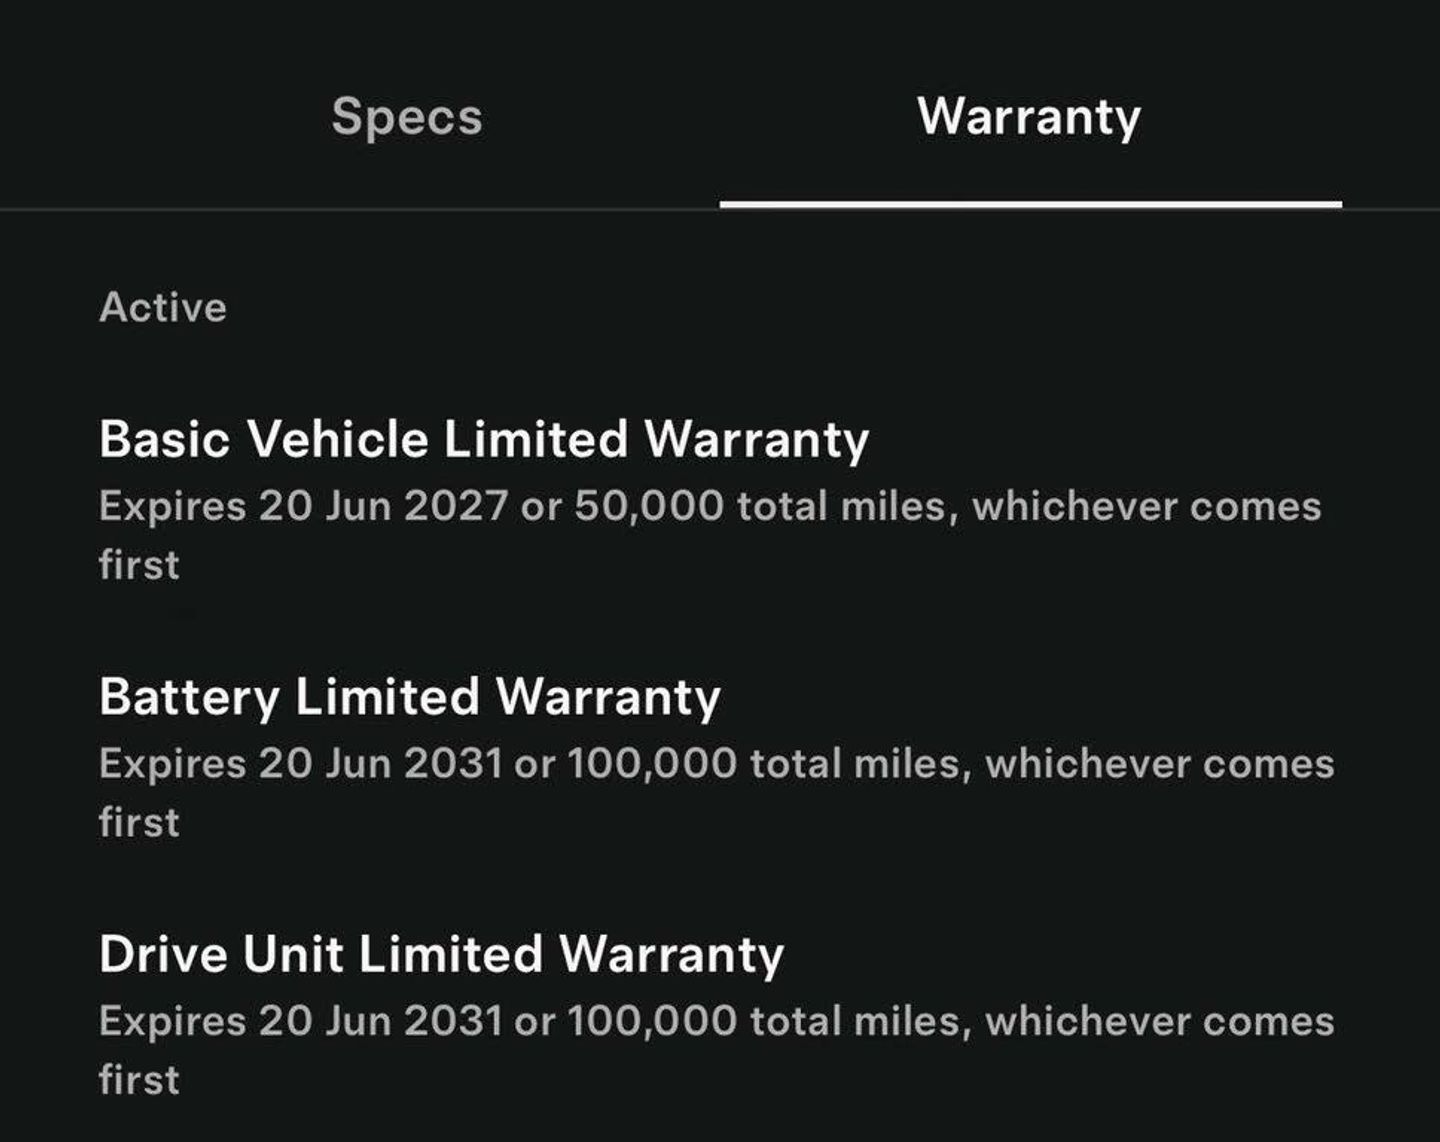This screenshot has width=1440, height=1142.
Task: Click the Active section heading
Action: pos(163,307)
